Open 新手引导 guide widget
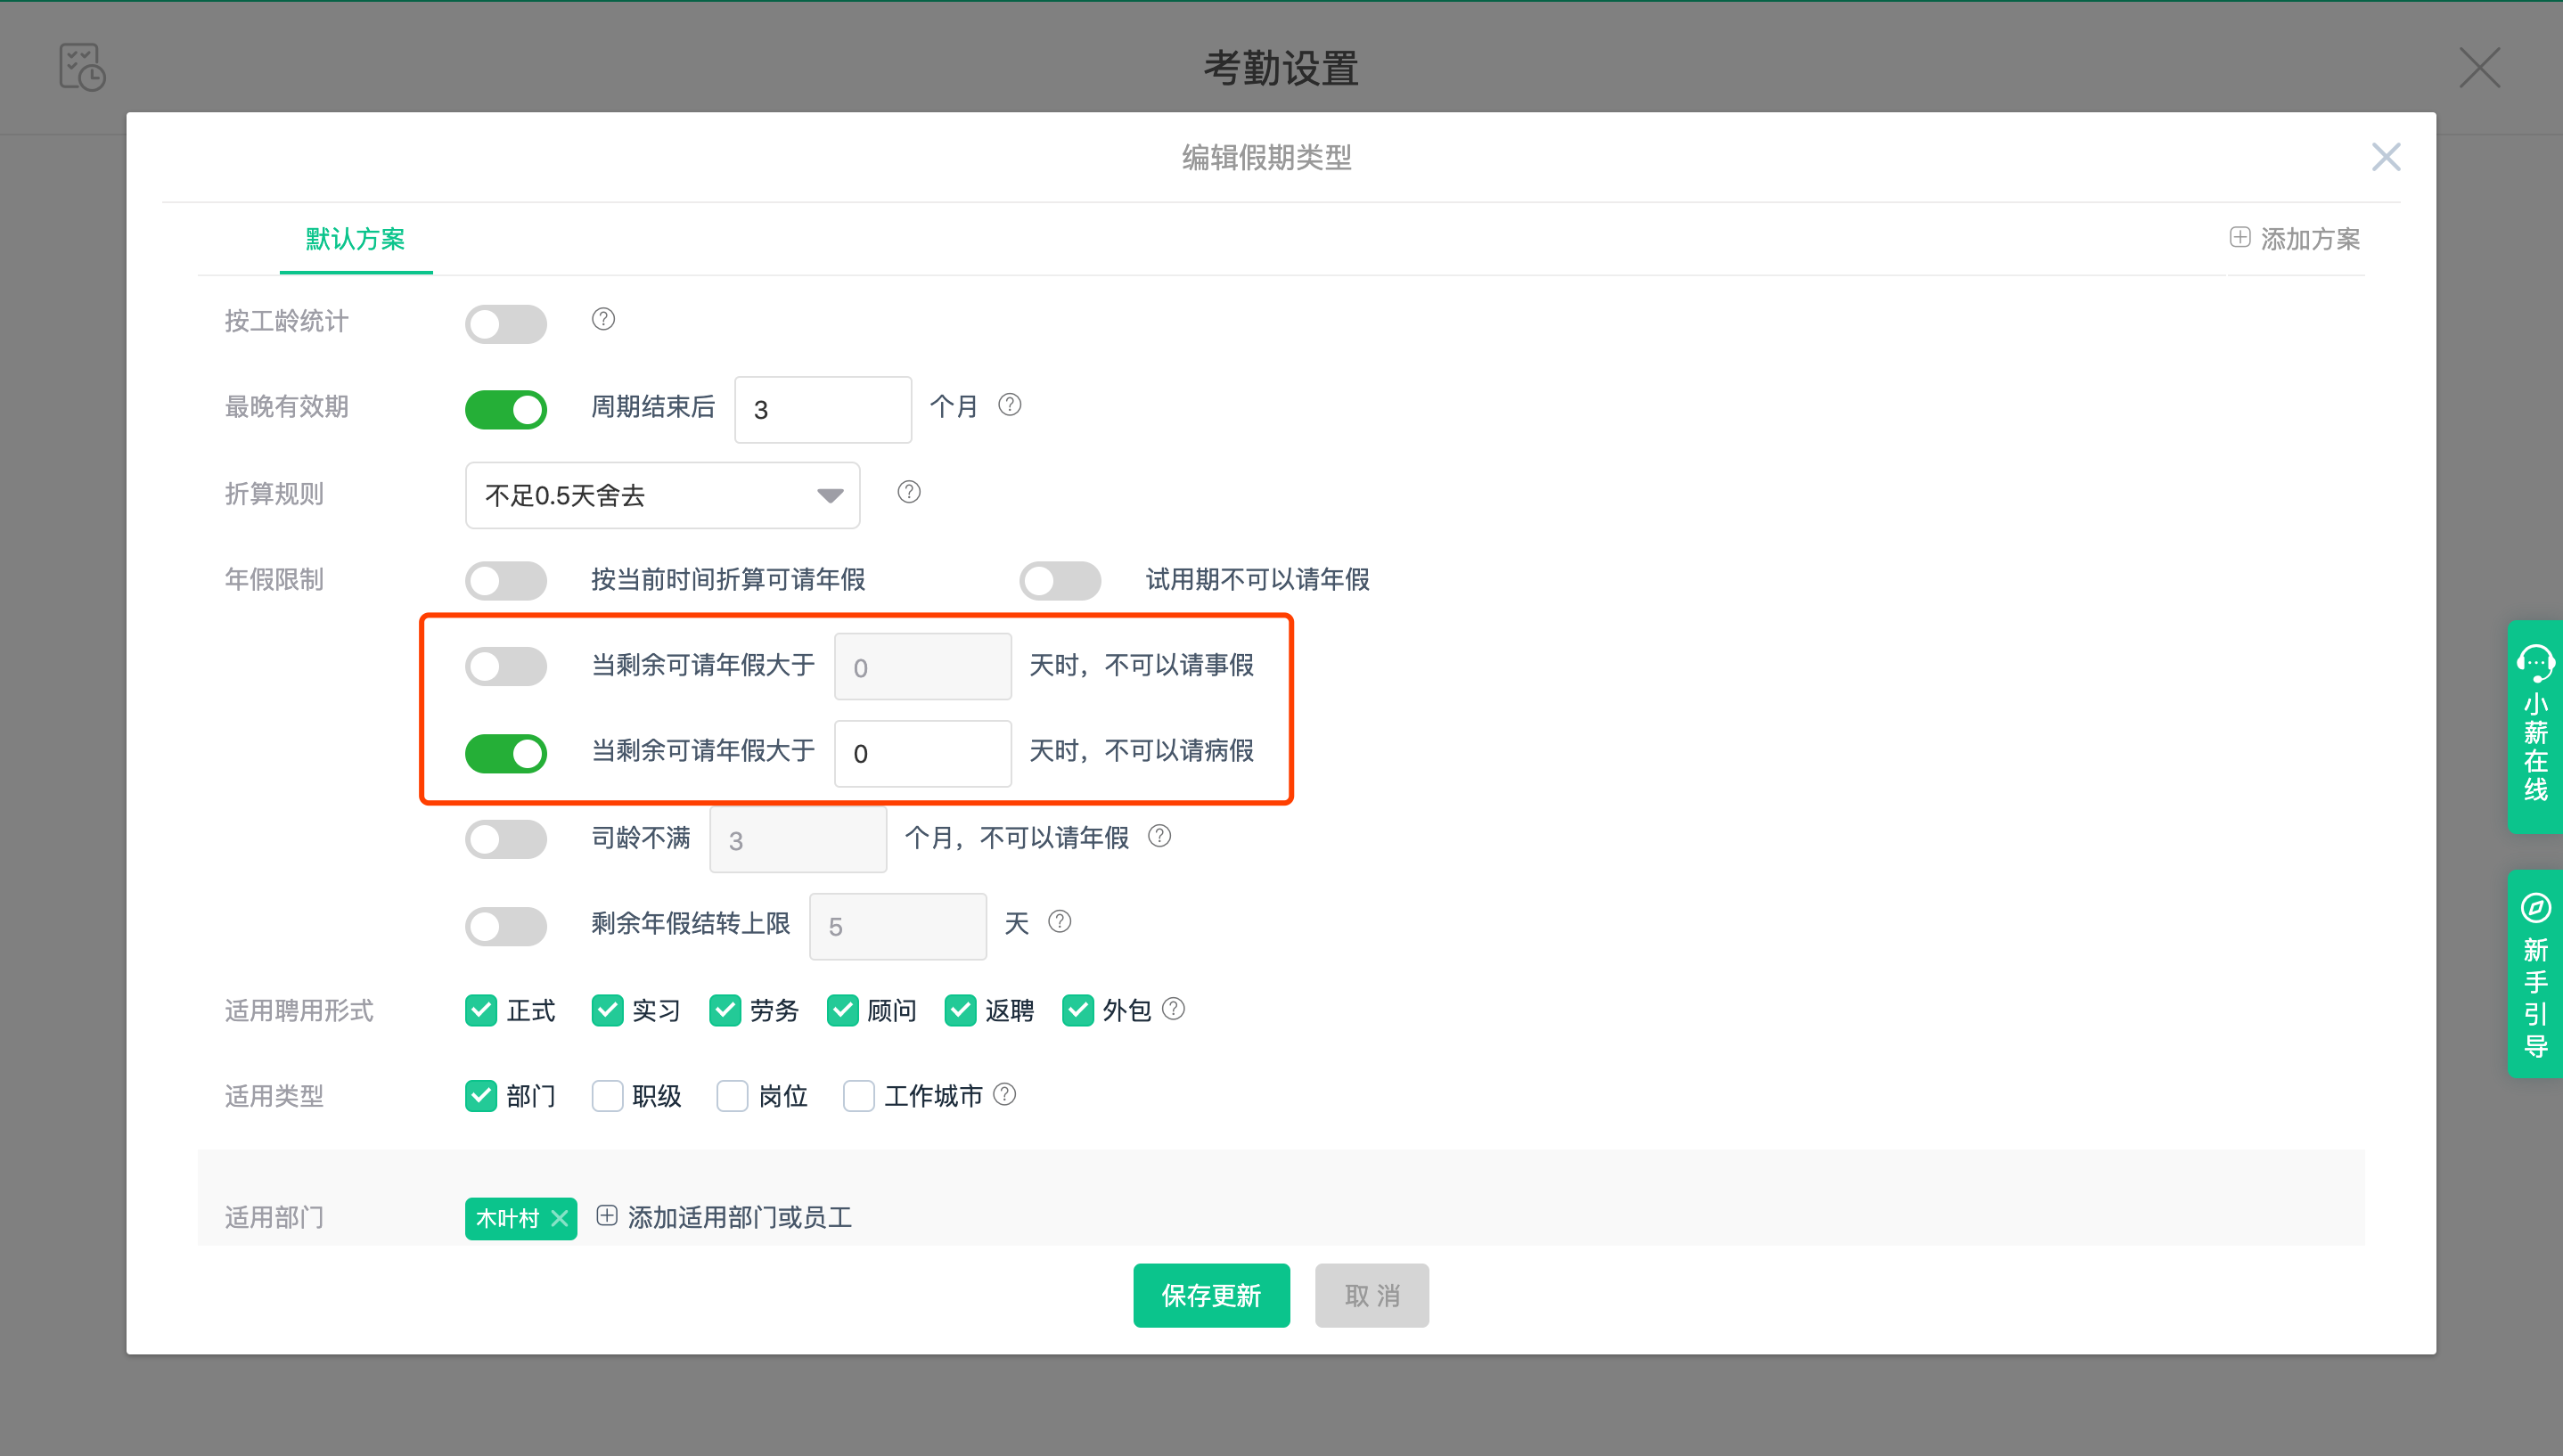 click(2535, 973)
